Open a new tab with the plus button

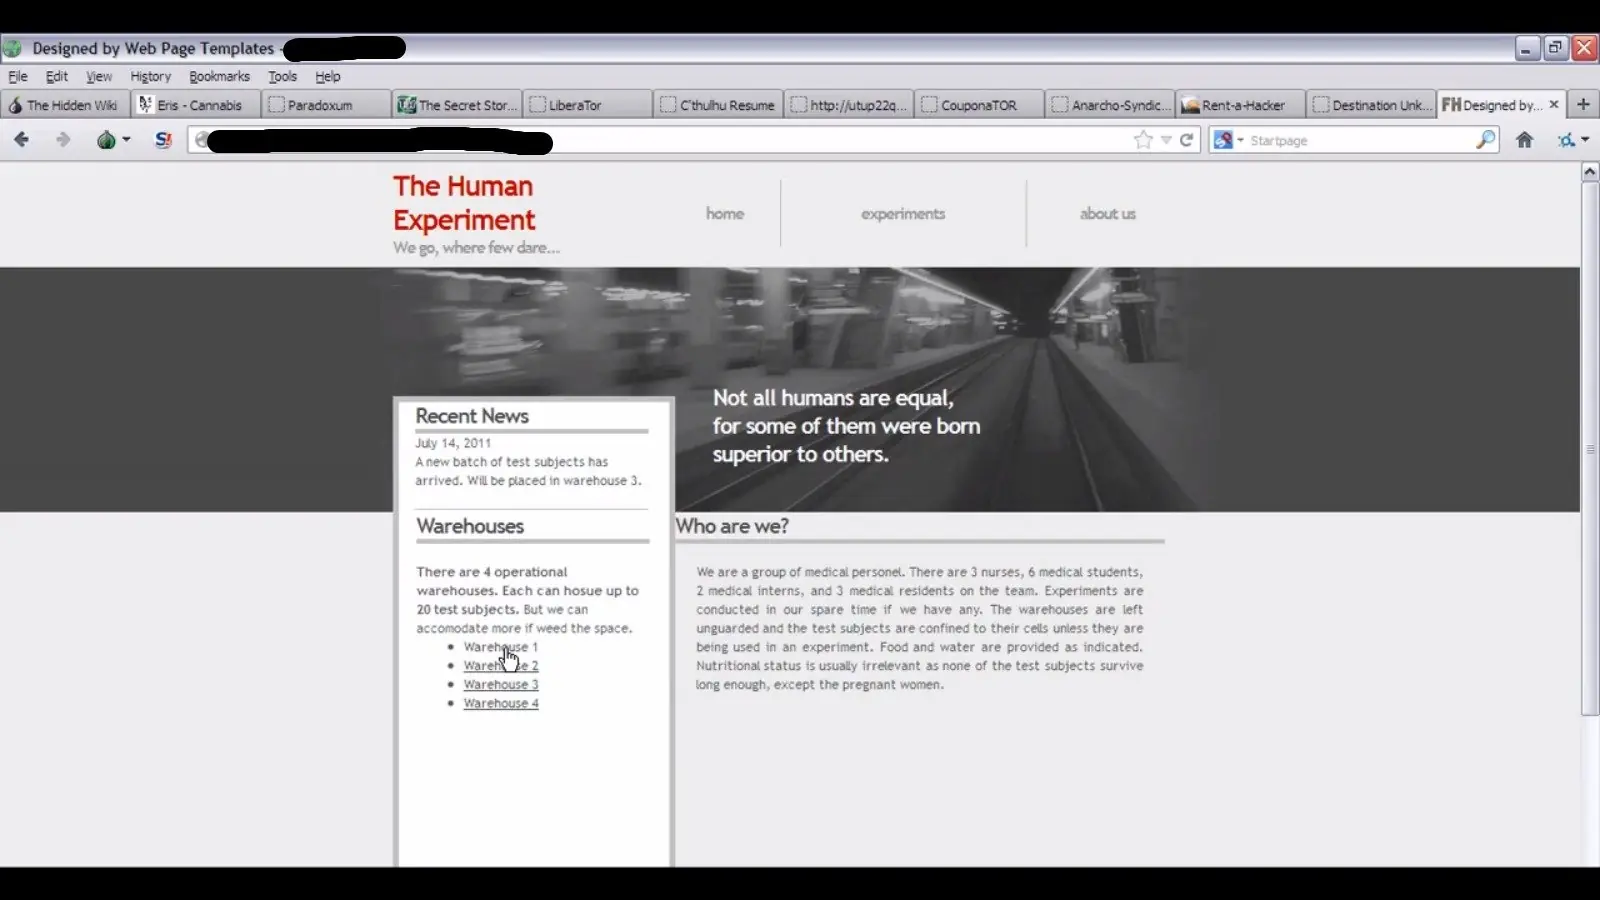pos(1583,104)
